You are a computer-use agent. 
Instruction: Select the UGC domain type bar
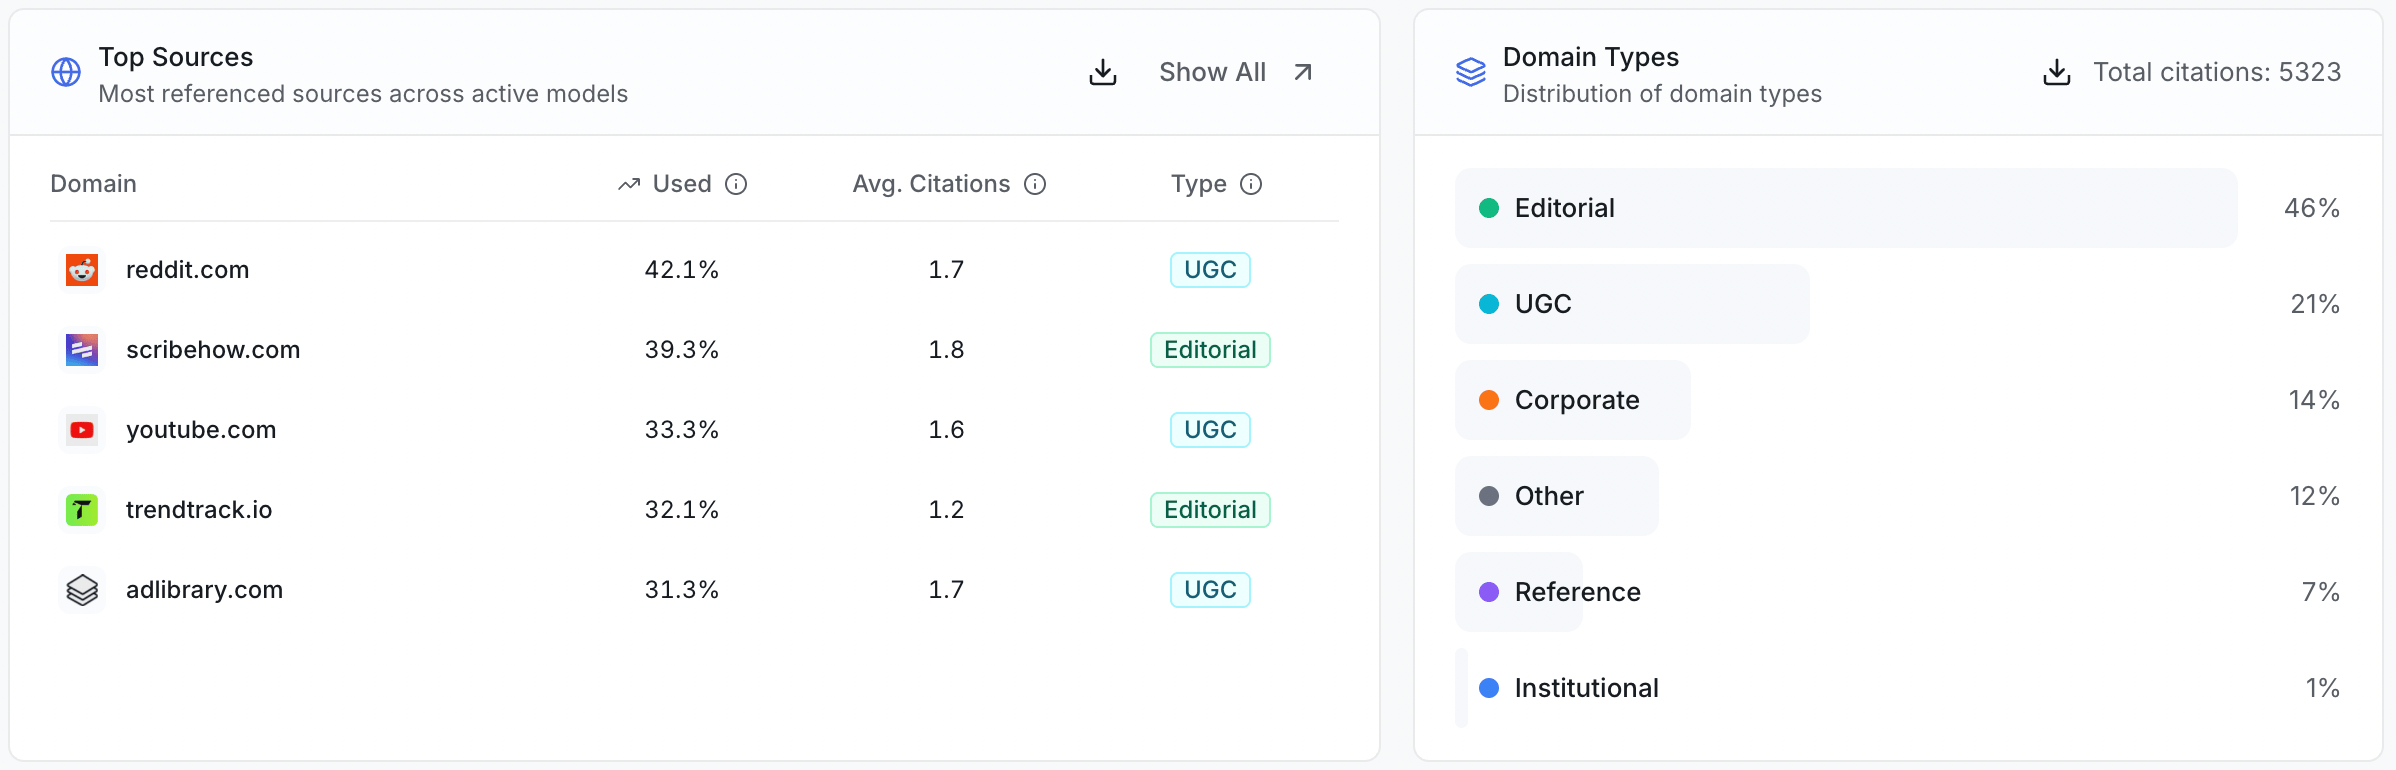point(1632,304)
